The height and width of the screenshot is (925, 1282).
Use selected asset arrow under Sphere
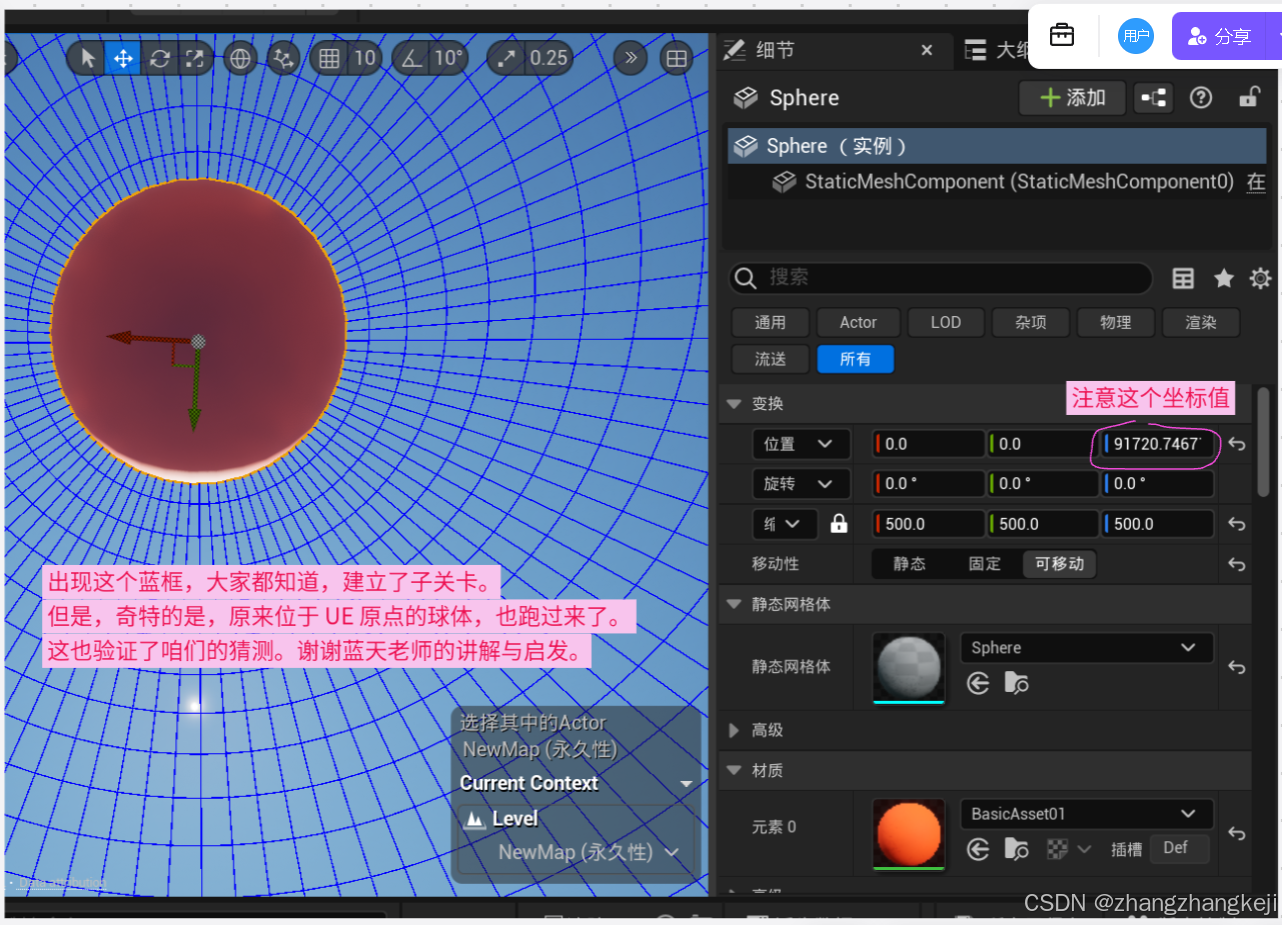pyautogui.click(x=978, y=684)
